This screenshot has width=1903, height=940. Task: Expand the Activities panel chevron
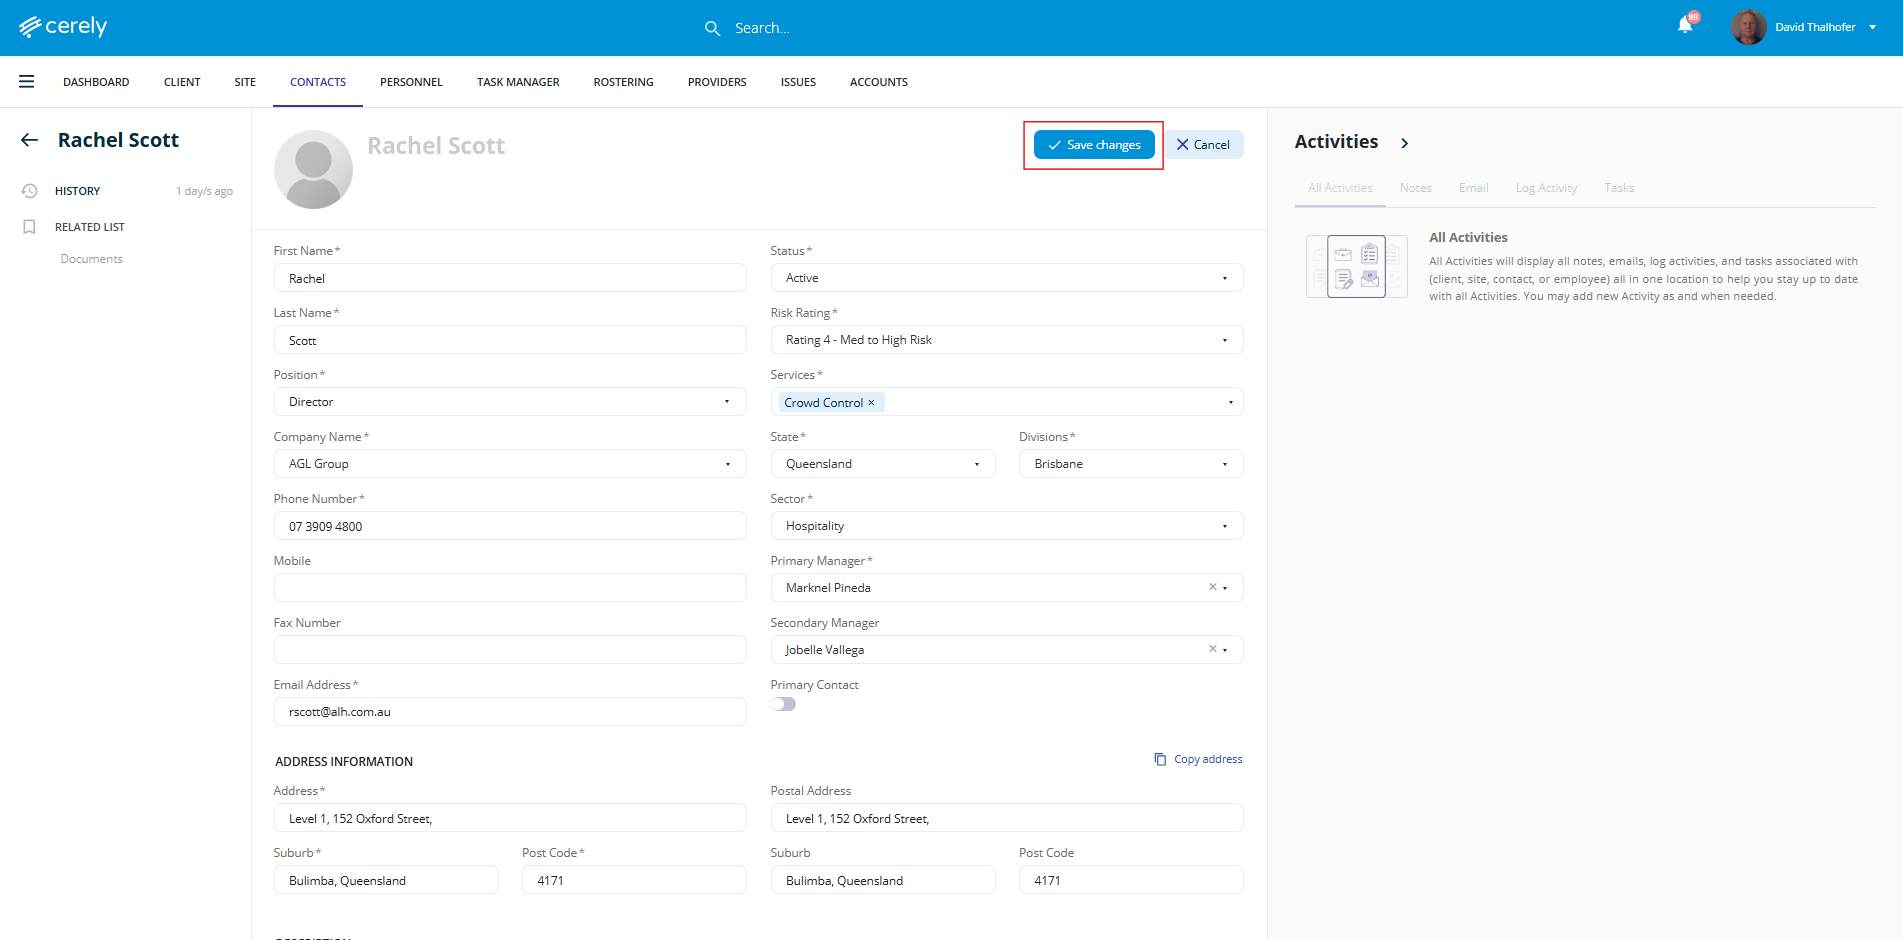[1405, 143]
